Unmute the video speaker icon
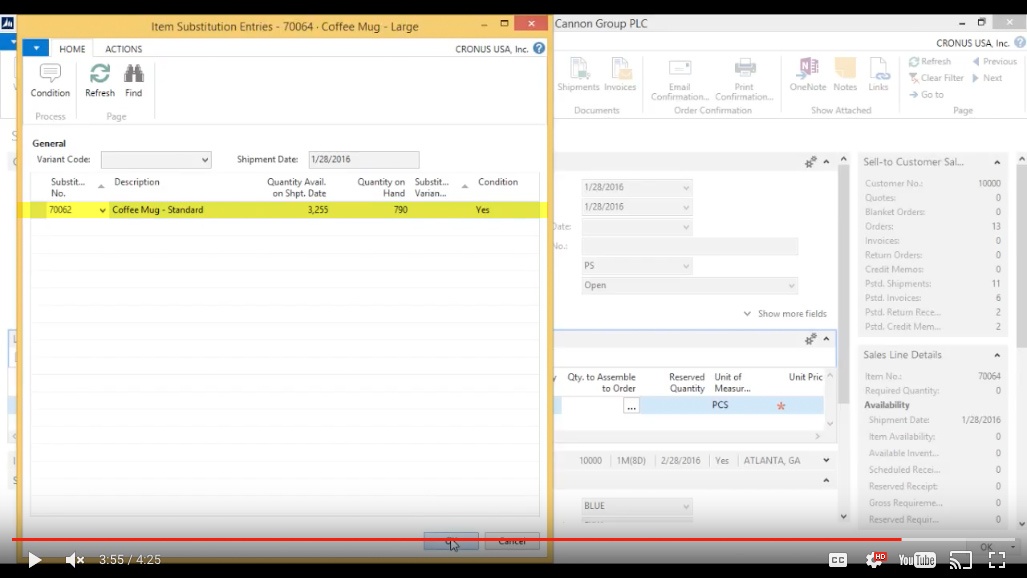The width and height of the screenshot is (1027, 578). 75,560
